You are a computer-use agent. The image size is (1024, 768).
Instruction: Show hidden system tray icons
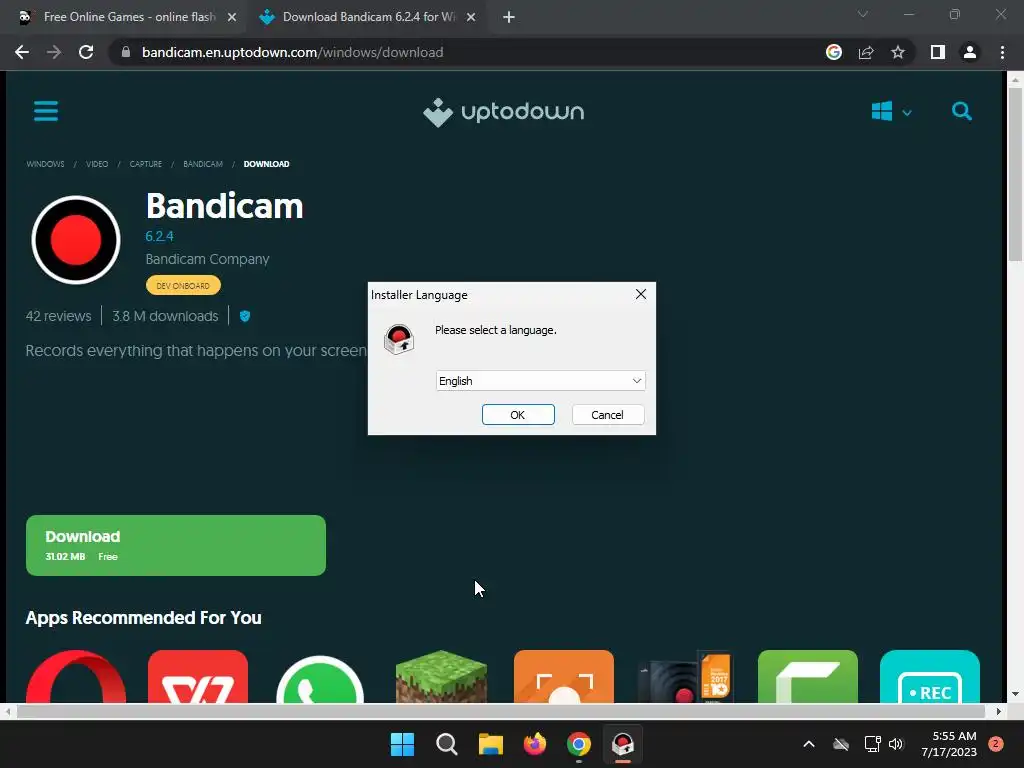pyautogui.click(x=808, y=744)
